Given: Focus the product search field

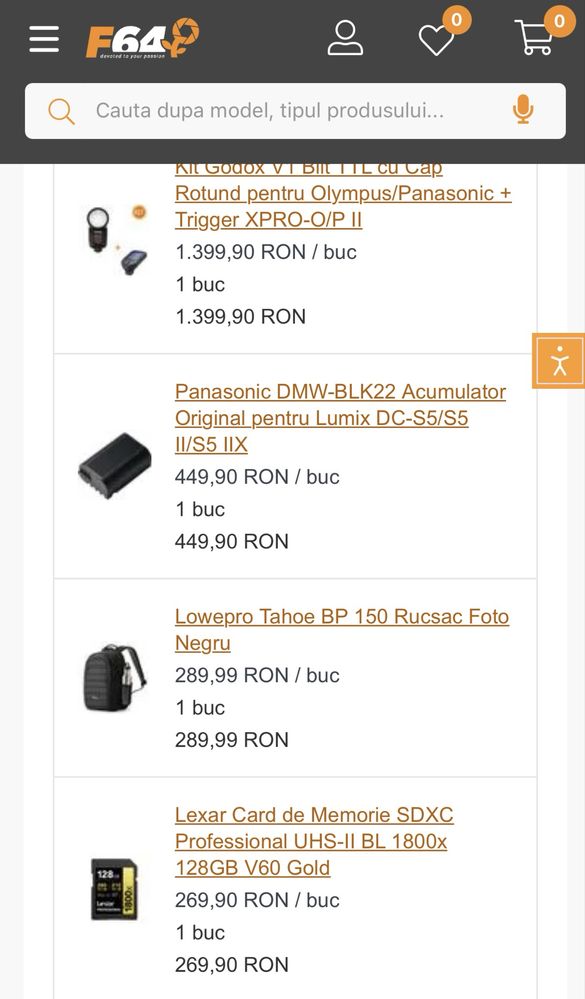Looking at the screenshot, I should [x=295, y=111].
